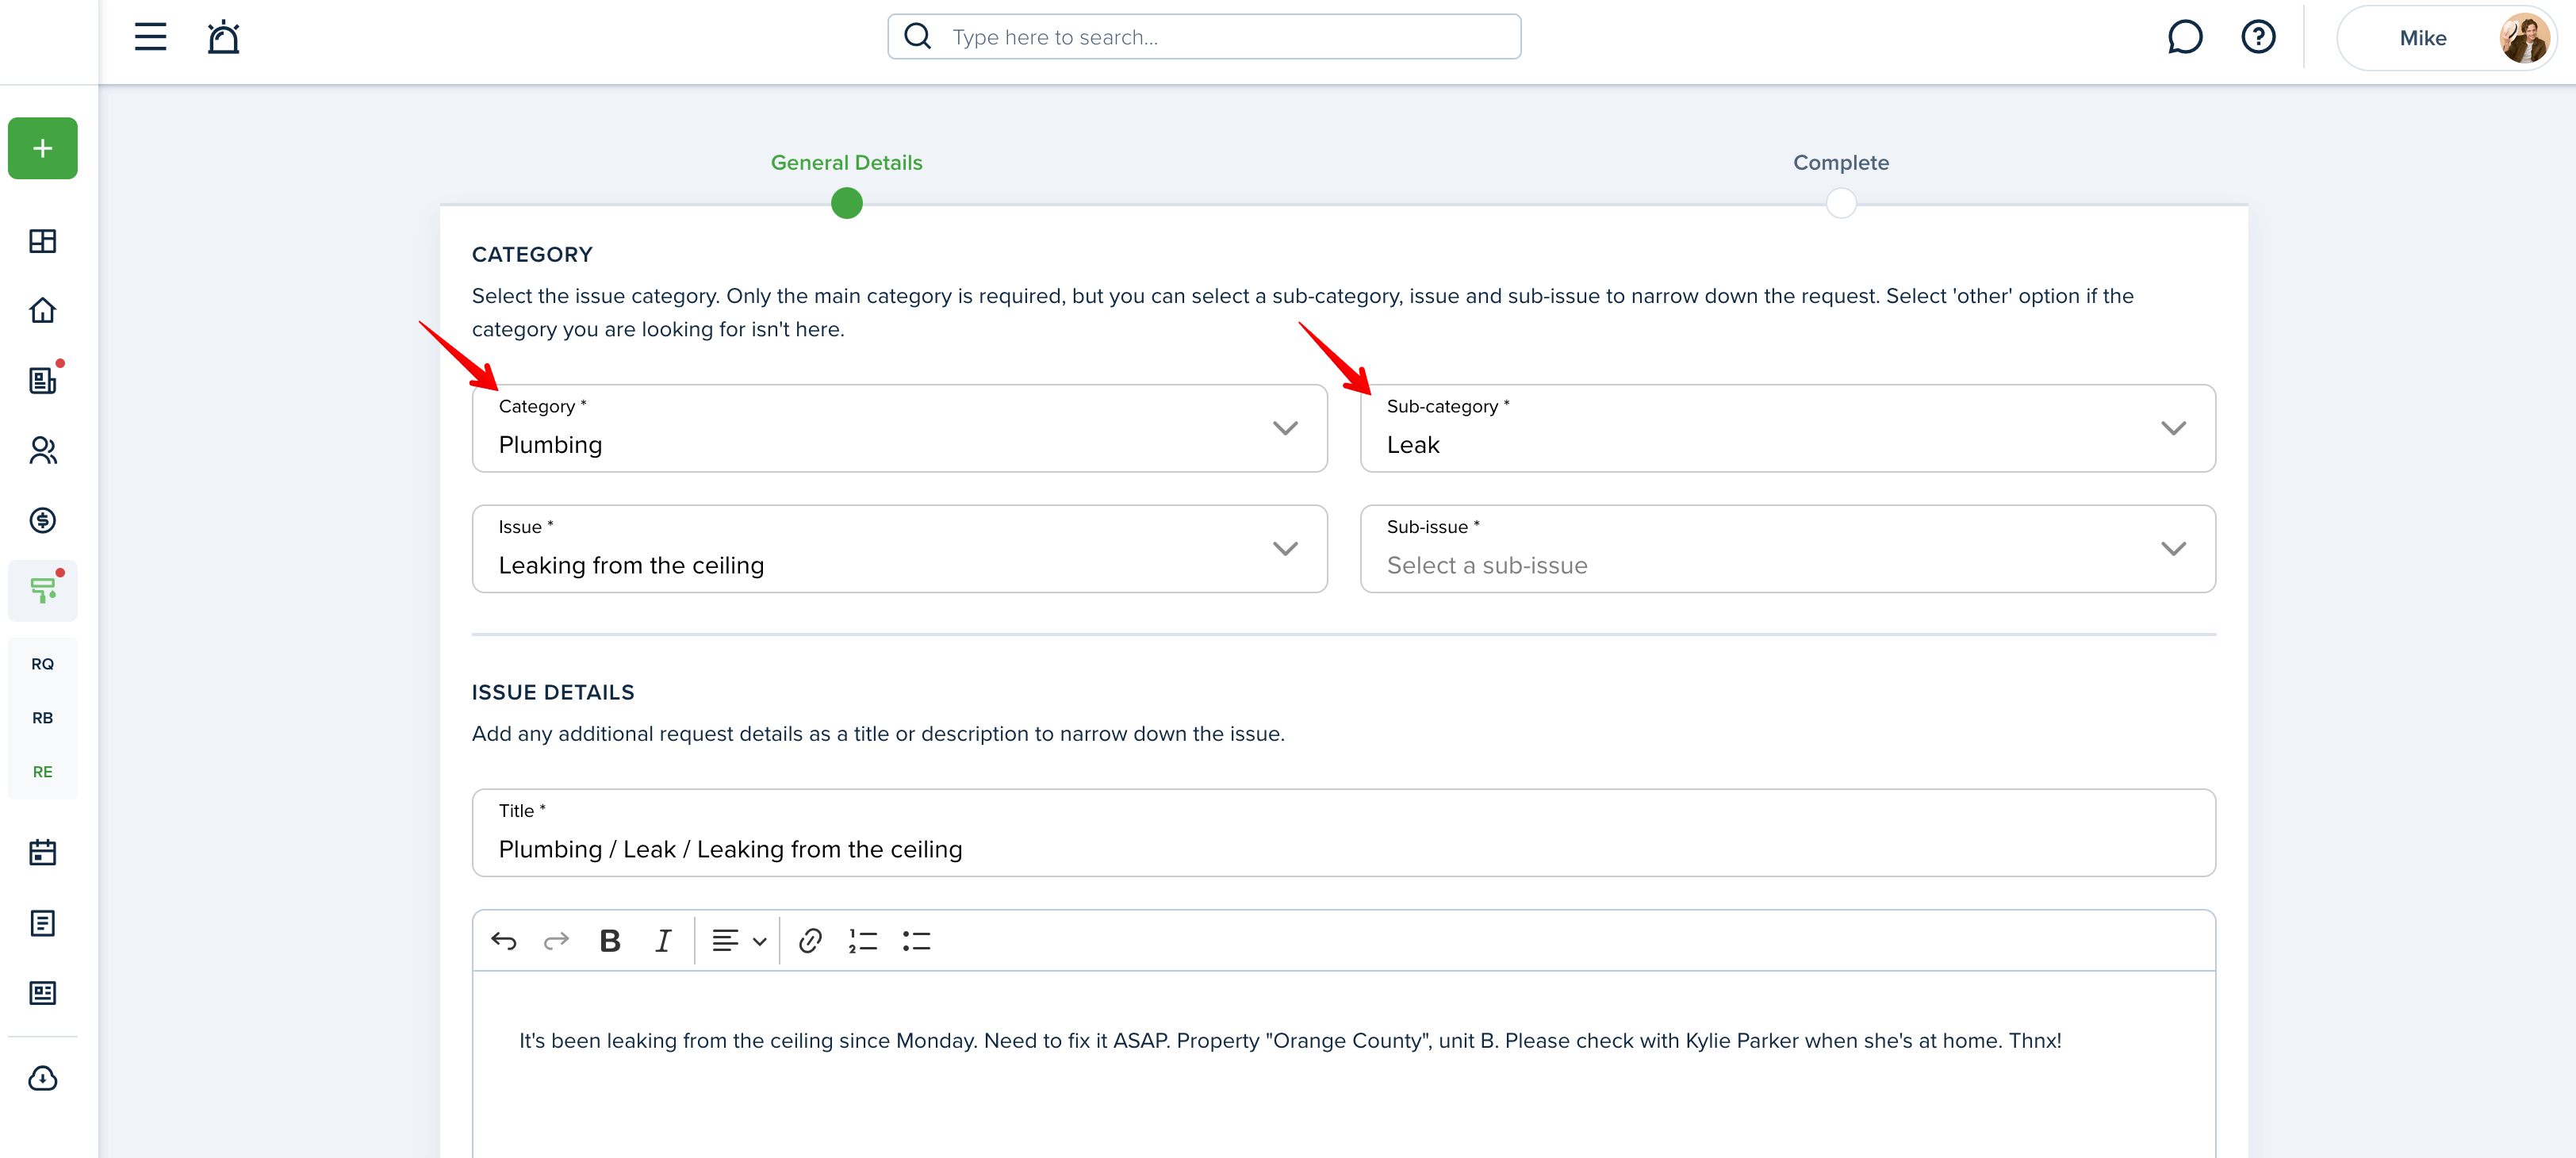The height and width of the screenshot is (1158, 2576).
Task: Toggle numbered list formatting
Action: 862,940
